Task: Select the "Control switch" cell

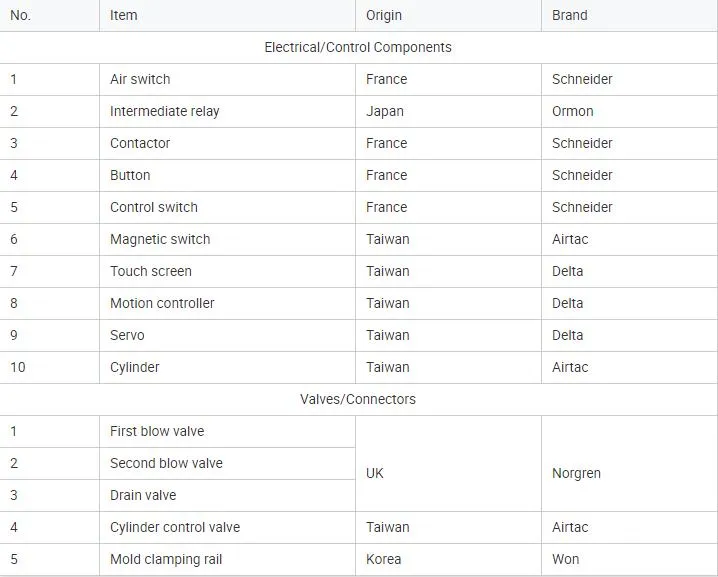Action: [154, 207]
